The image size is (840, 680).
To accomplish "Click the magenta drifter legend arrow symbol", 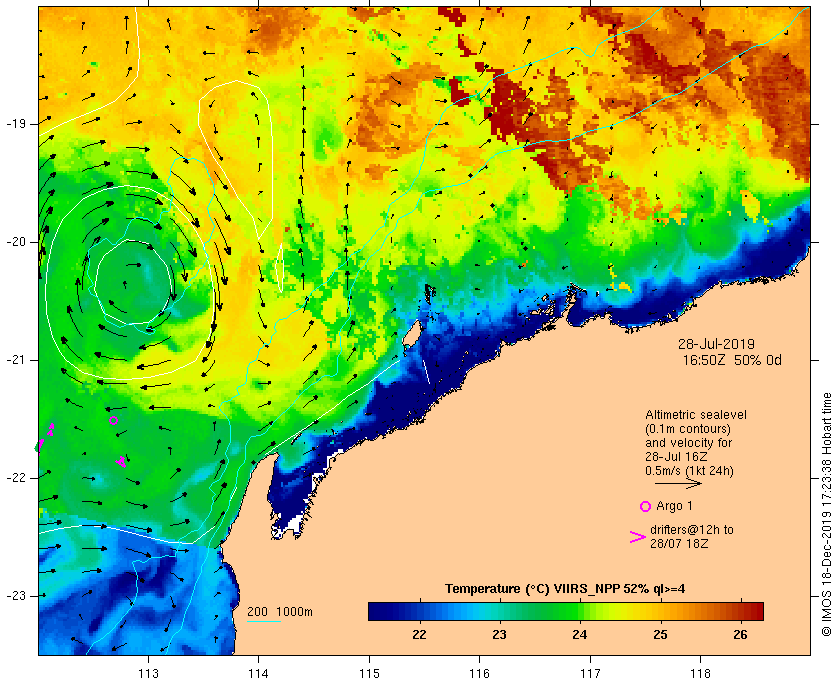I will point(638,537).
